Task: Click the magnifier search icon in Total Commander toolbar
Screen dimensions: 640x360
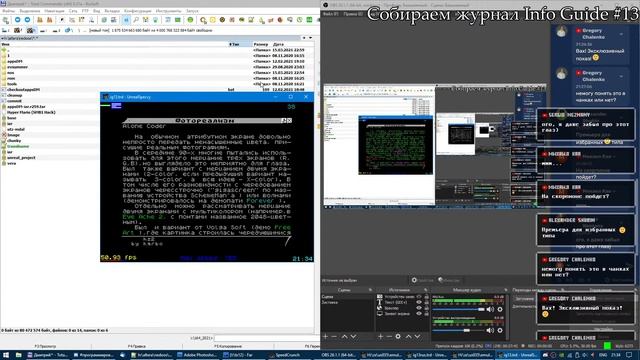Action: 136,20
